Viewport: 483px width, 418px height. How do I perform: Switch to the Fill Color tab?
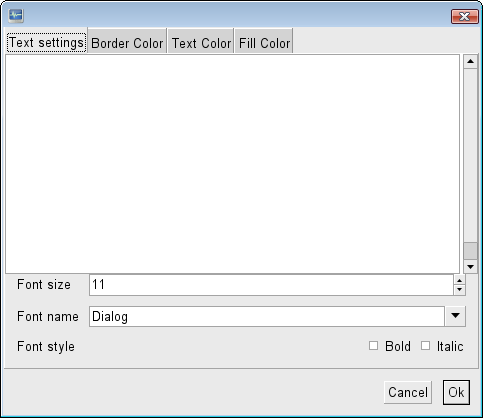pos(264,43)
